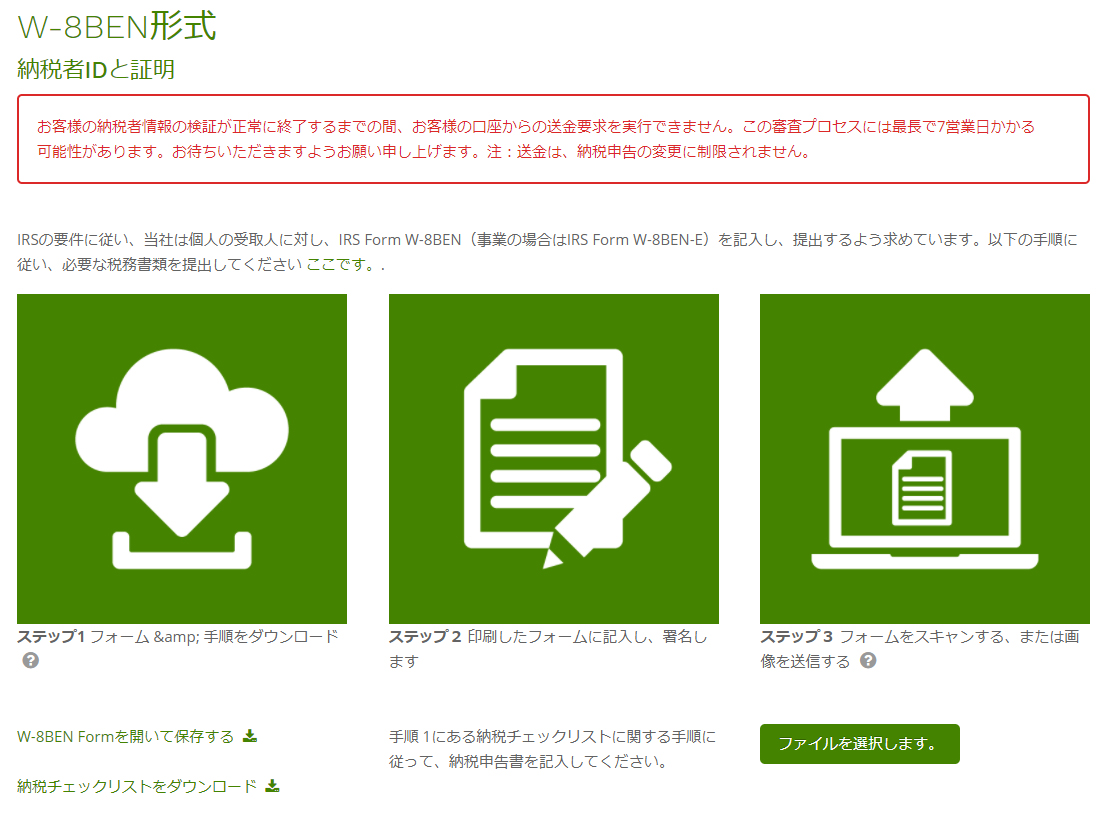Click the ステップ1 フォーム & 手順をダウンロード caption
Screen dimensions: 1105x813
pos(178,637)
